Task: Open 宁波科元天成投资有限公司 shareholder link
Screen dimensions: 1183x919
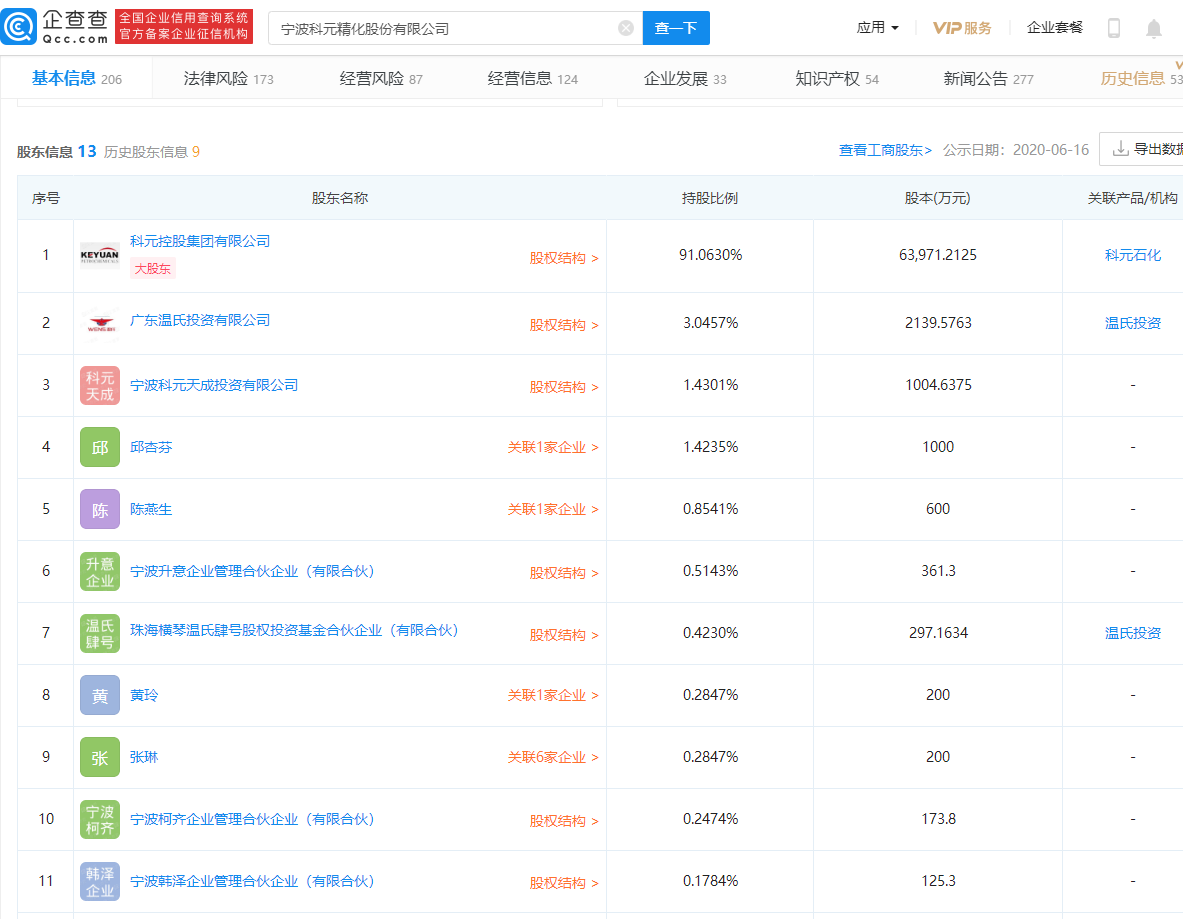Action: point(214,385)
